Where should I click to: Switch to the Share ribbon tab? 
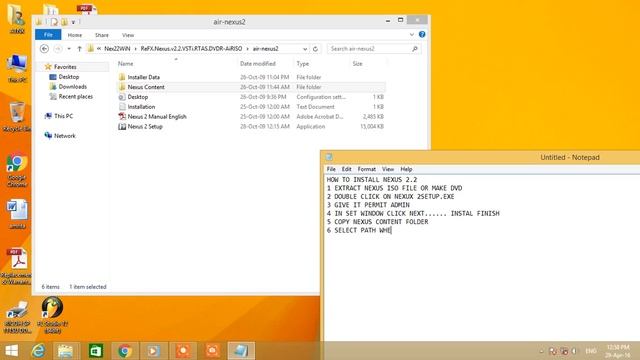click(102, 35)
